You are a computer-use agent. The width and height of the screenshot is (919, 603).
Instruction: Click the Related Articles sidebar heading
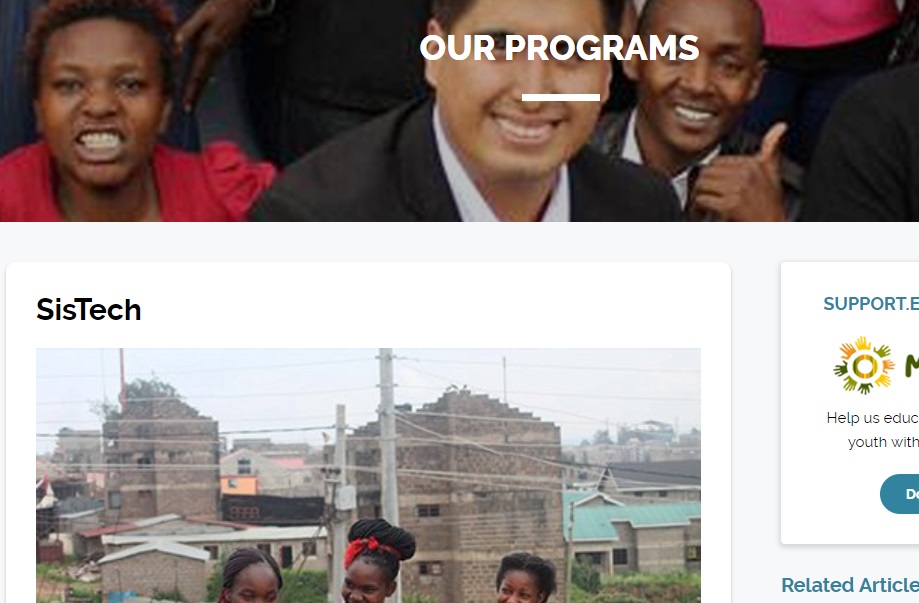pyautogui.click(x=850, y=585)
